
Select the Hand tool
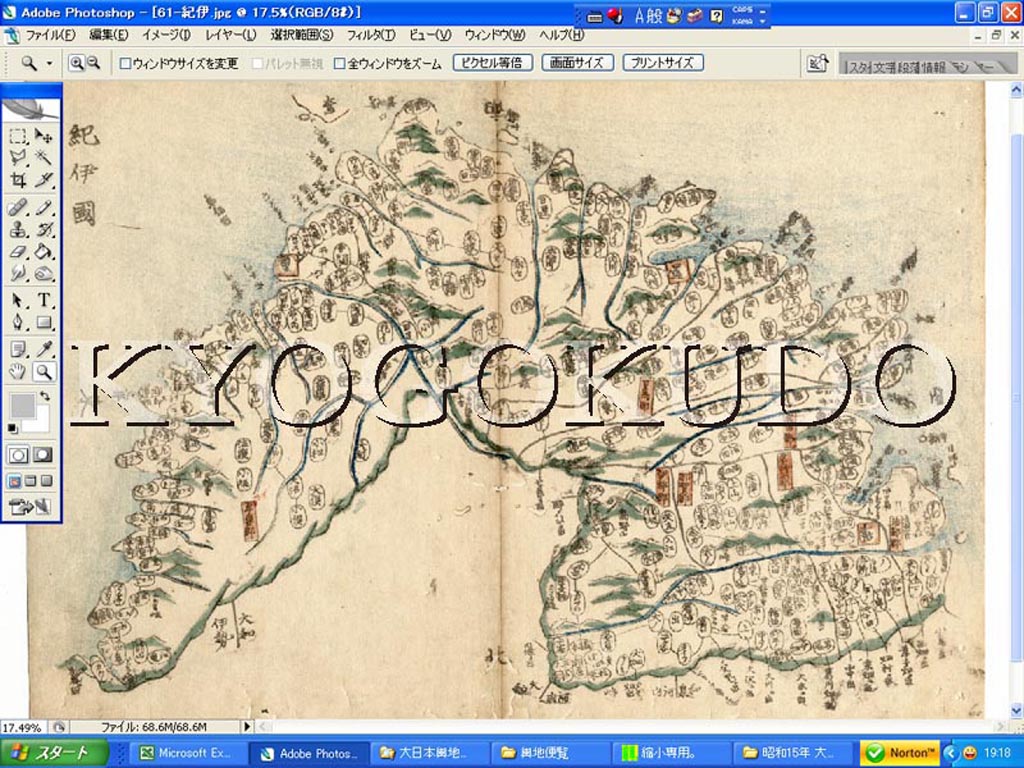click(x=18, y=372)
